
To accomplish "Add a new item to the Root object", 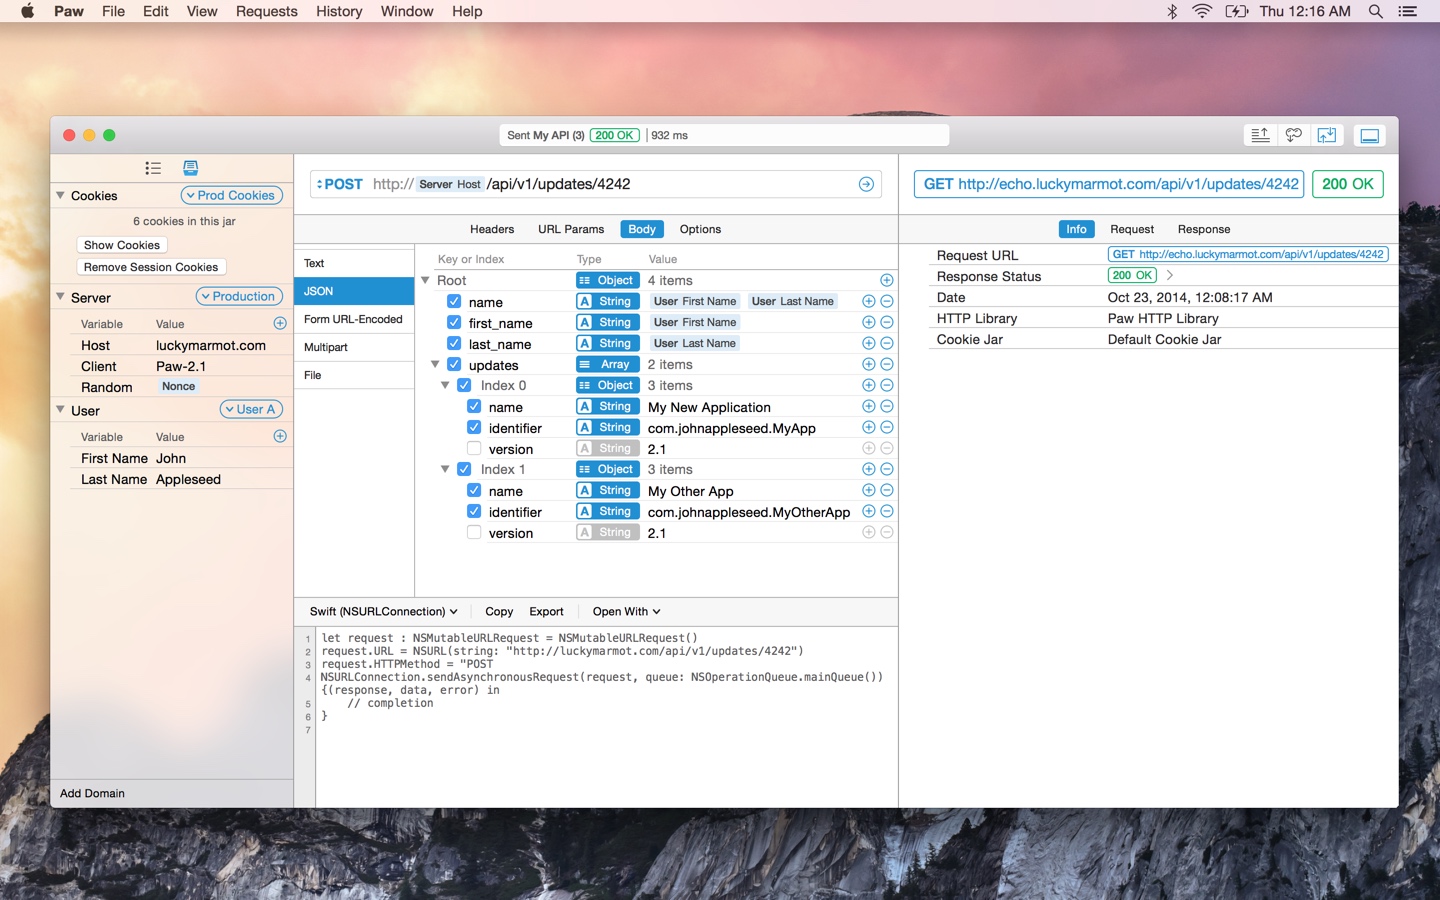I will 886,280.
